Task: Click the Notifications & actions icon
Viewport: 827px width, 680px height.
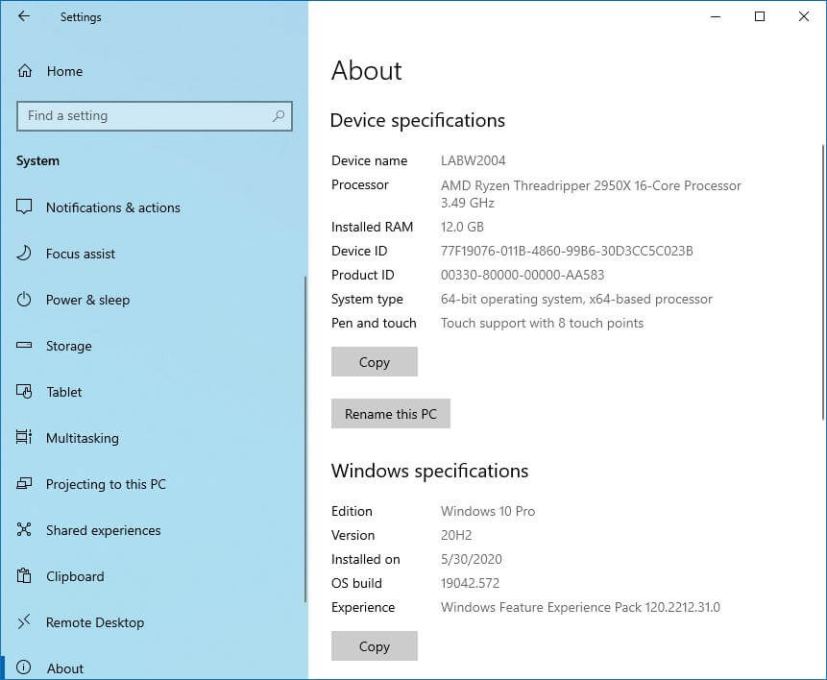Action: [x=24, y=207]
